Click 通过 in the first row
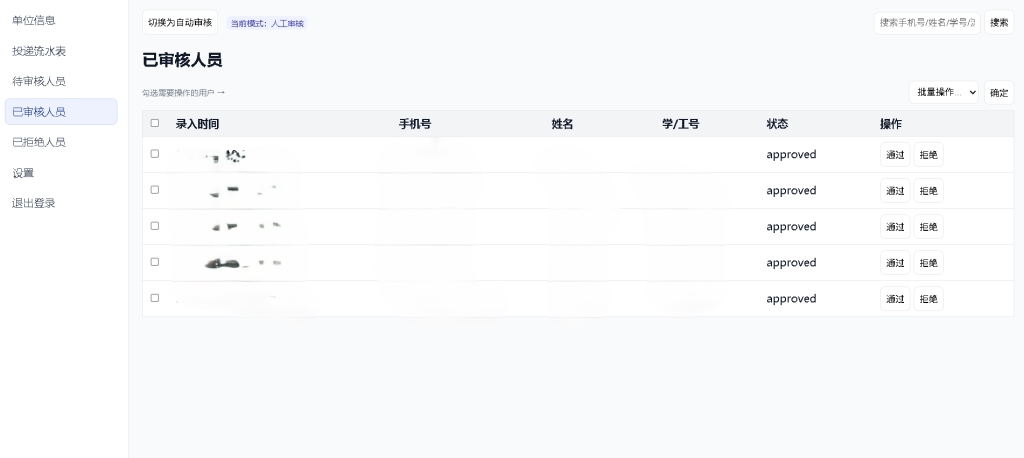The image size is (1024, 458). pos(895,155)
